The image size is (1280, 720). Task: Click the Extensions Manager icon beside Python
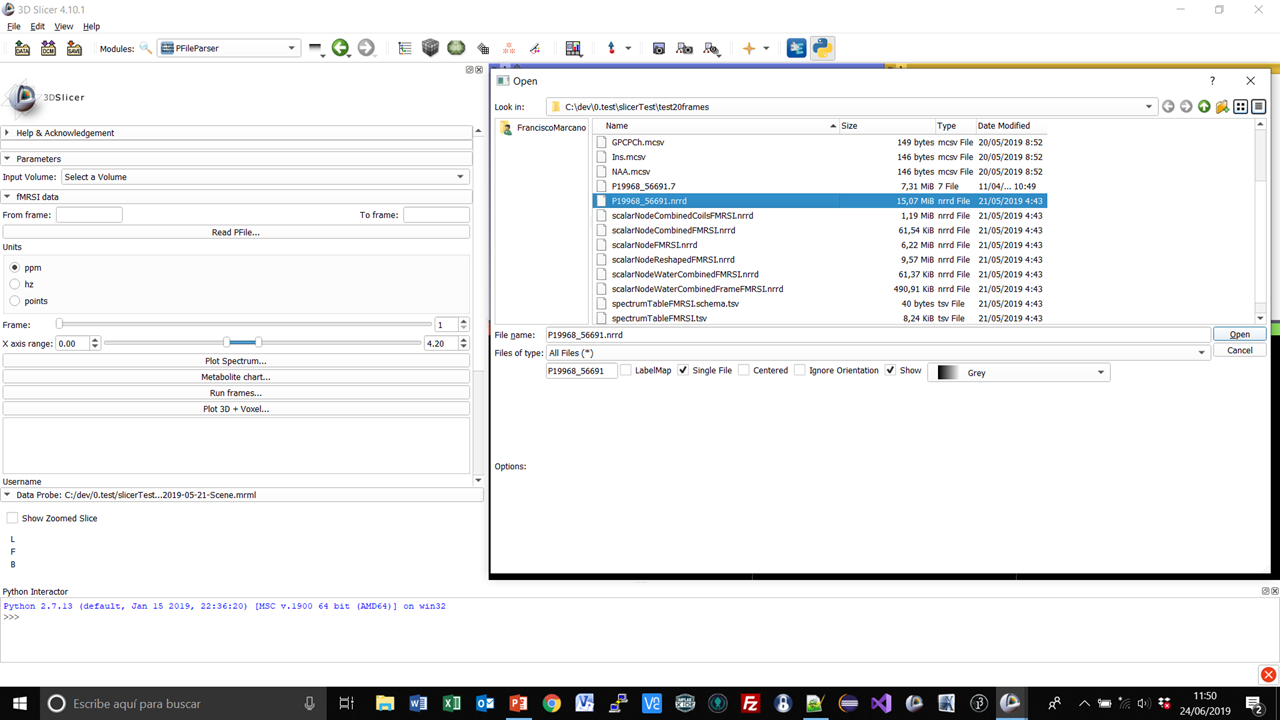(796, 48)
